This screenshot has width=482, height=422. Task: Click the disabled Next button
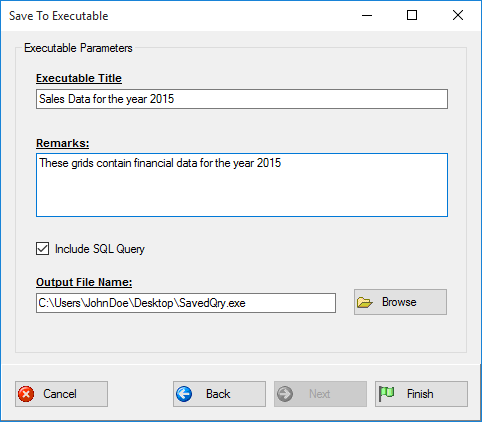coord(320,394)
